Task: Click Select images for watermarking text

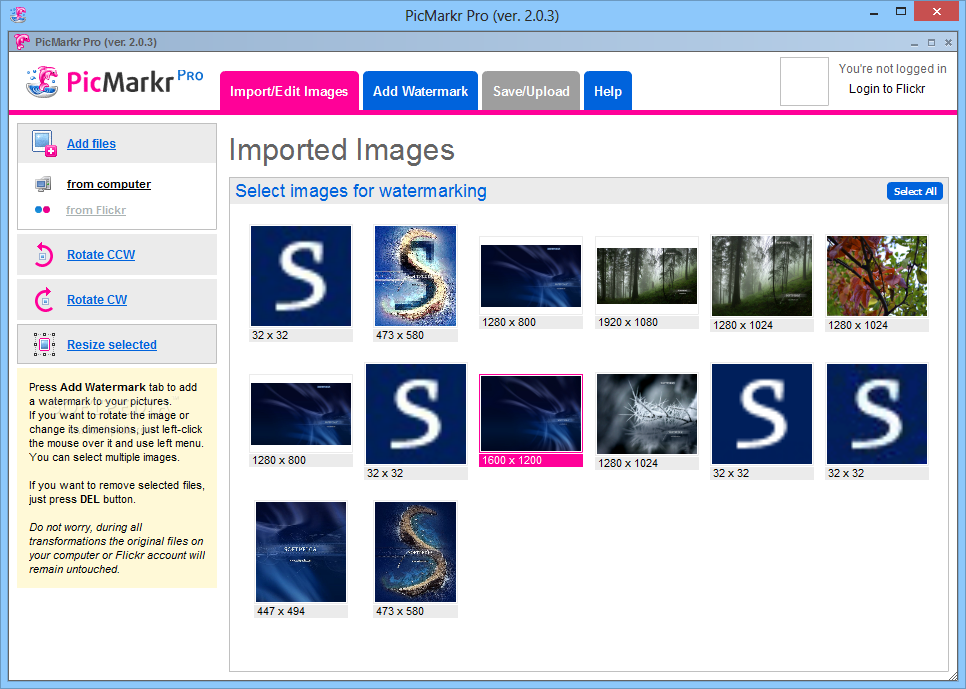Action: click(x=361, y=191)
